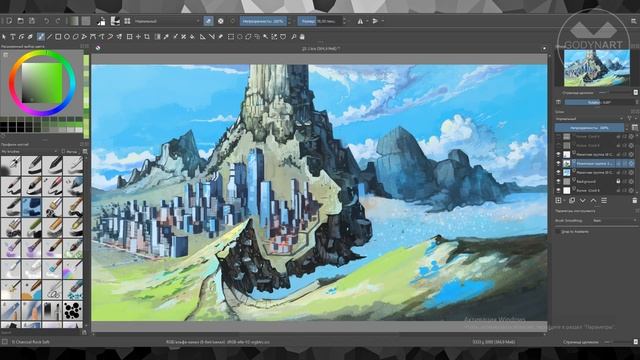
Task: Select the Crop tool
Action: (x=147, y=37)
